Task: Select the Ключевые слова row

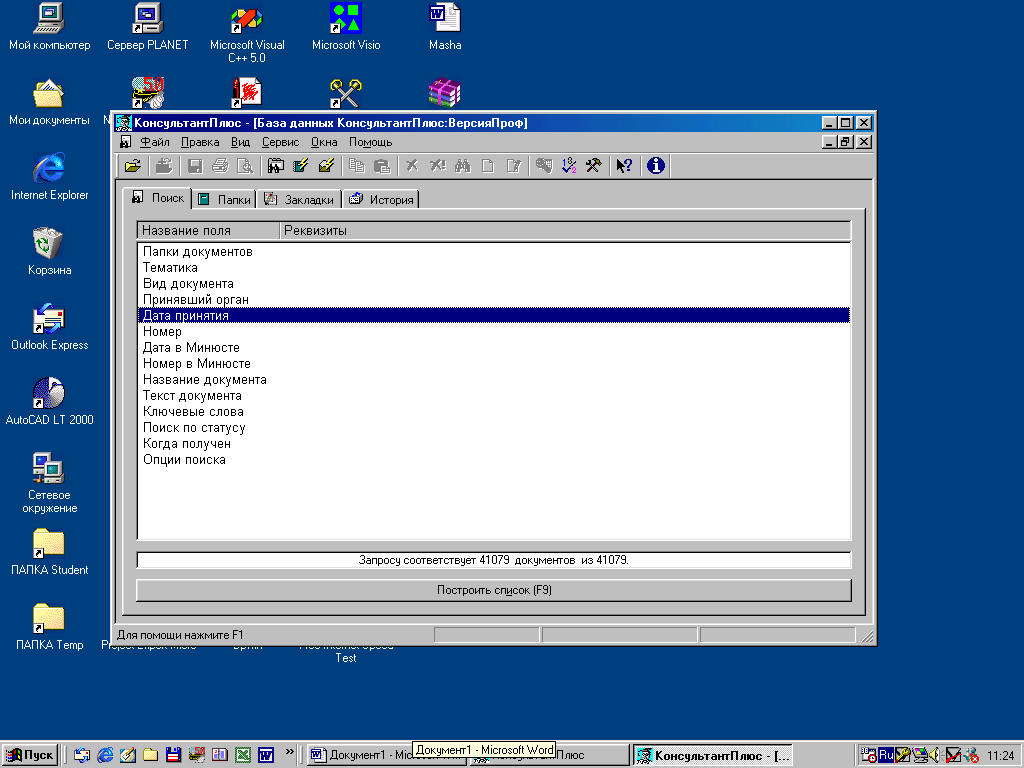Action: pos(494,412)
